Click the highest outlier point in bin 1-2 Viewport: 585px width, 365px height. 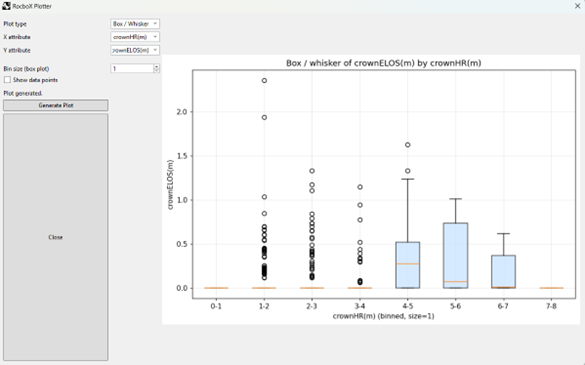[264, 81]
